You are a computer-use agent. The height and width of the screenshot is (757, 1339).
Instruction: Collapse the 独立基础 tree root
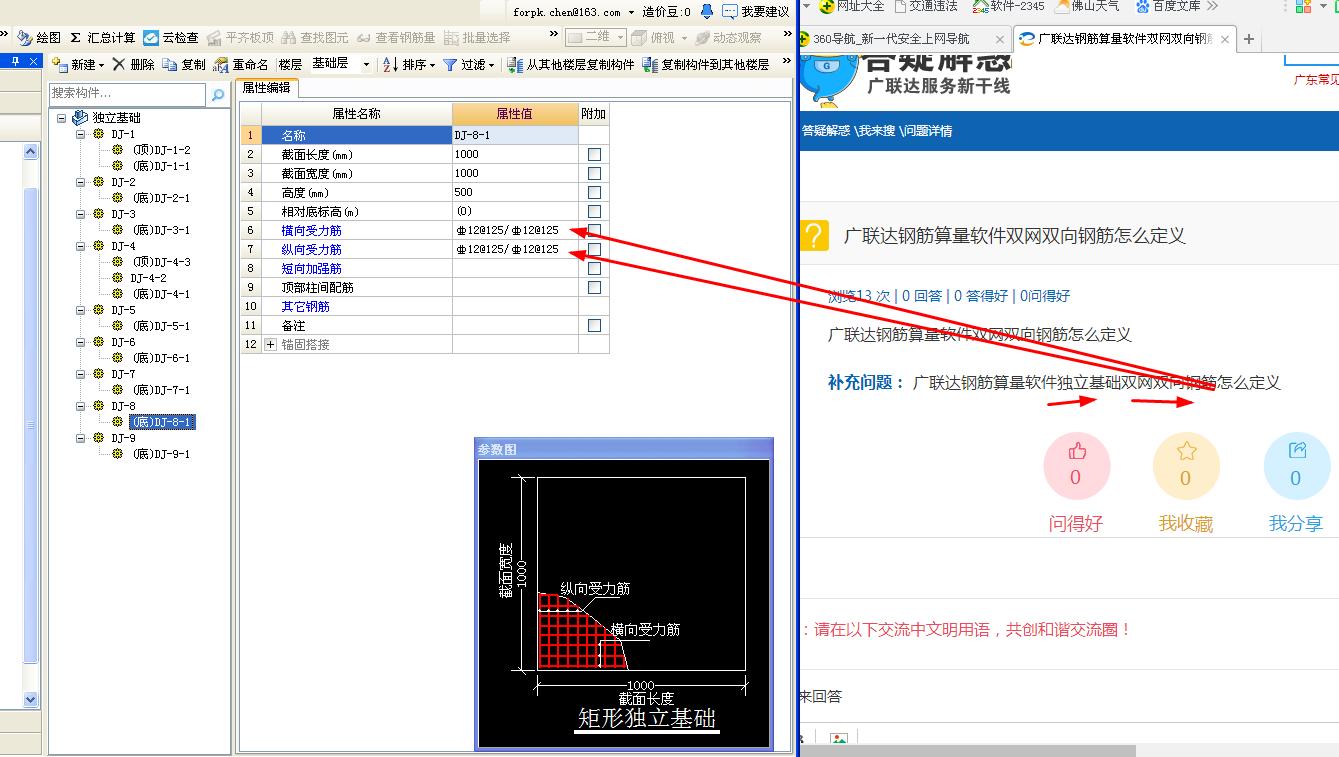pyautogui.click(x=61, y=118)
